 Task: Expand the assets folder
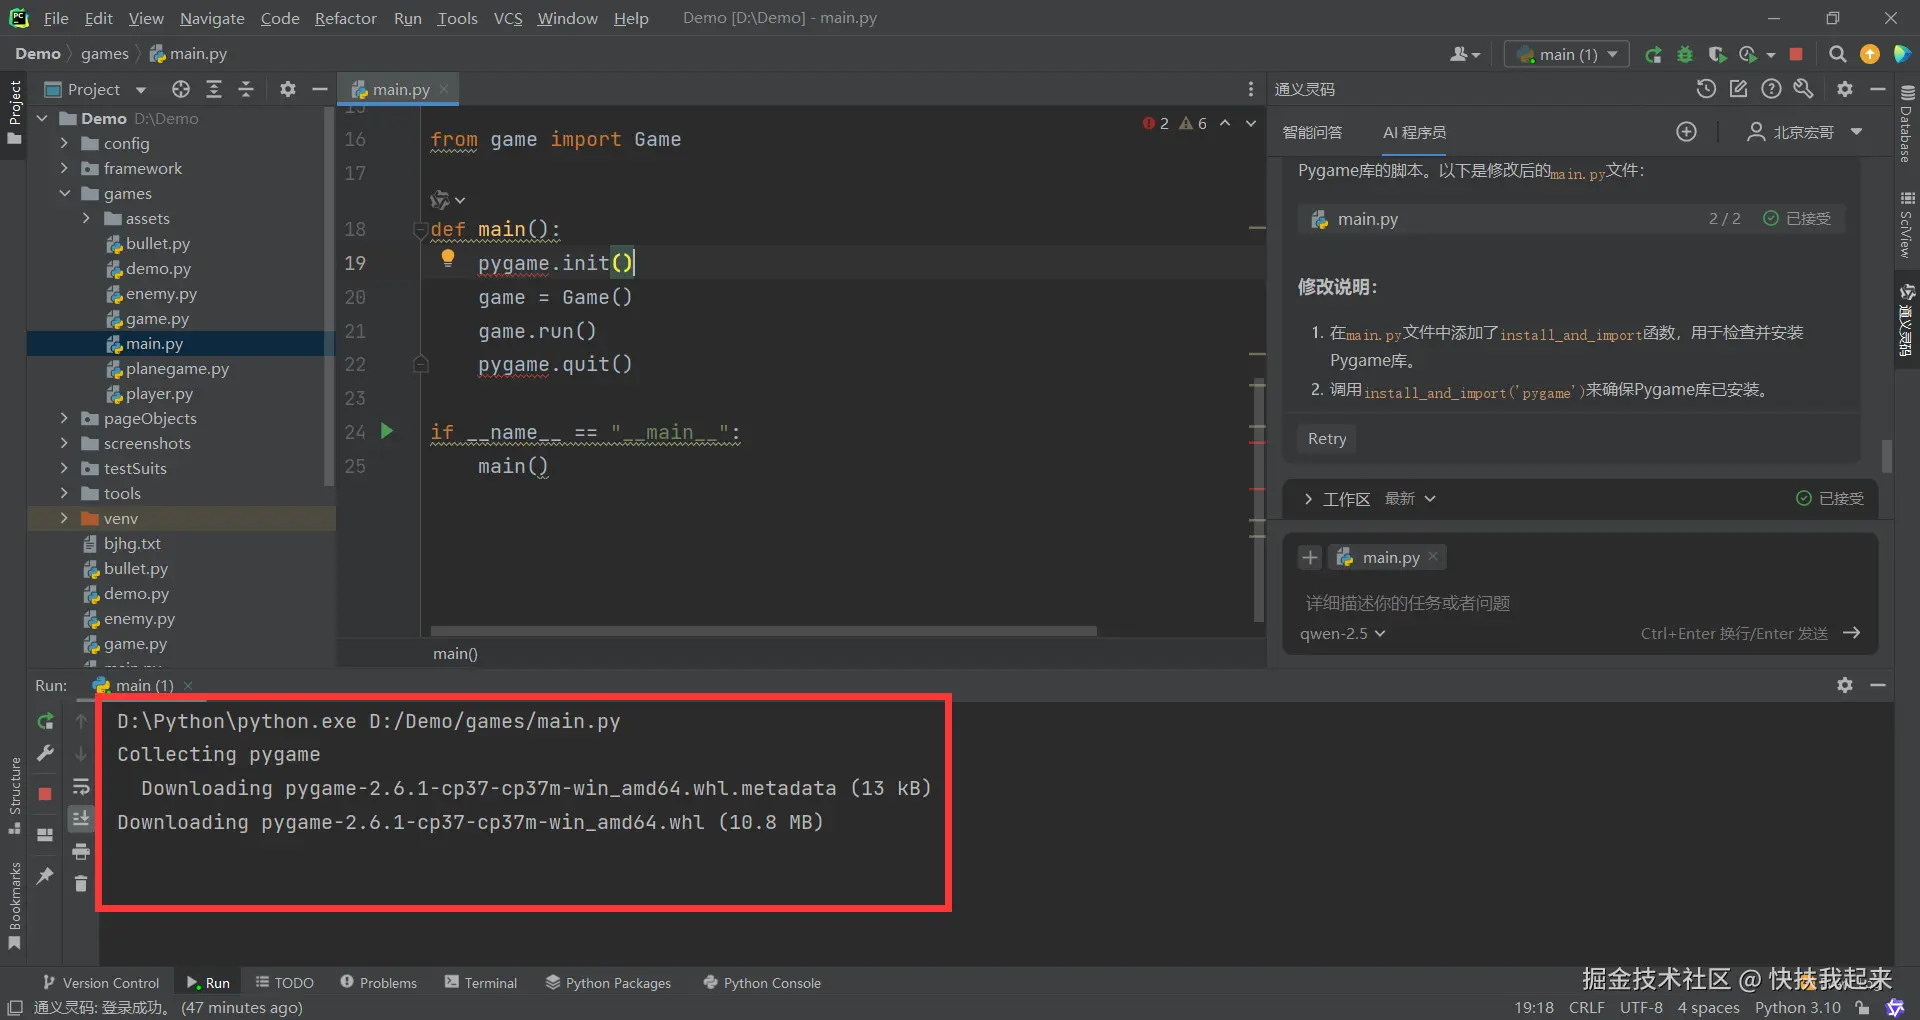point(86,218)
